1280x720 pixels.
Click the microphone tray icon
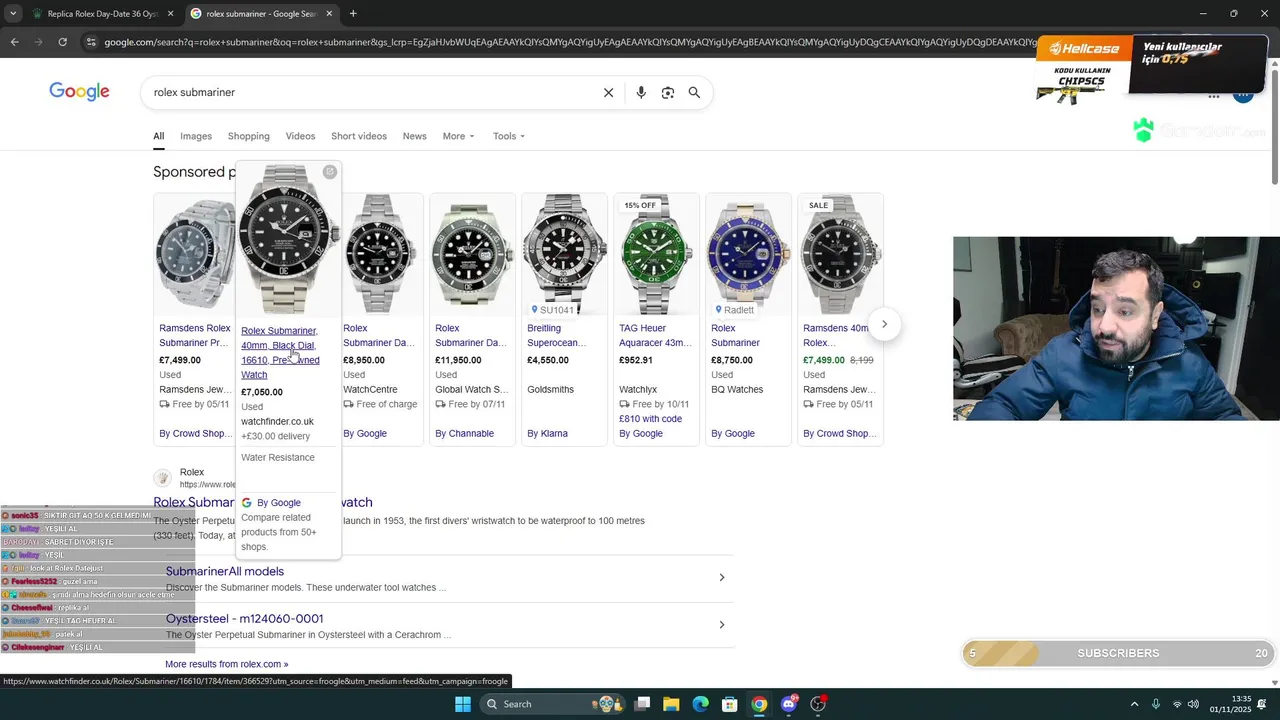click(x=1156, y=704)
